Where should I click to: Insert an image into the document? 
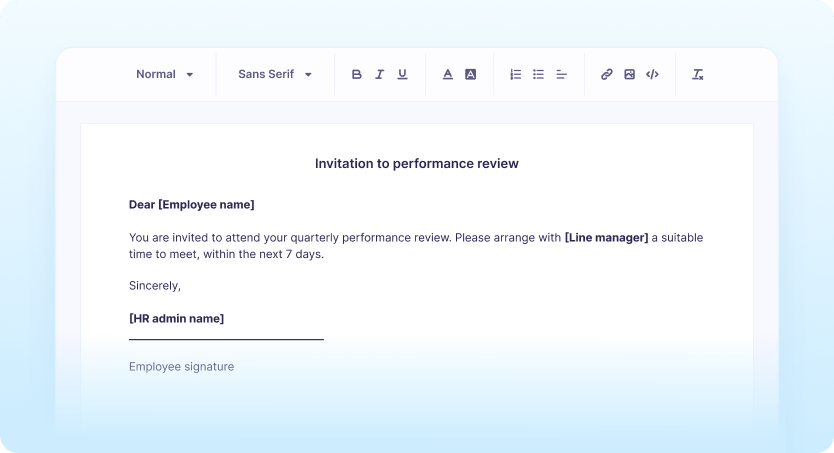629,74
